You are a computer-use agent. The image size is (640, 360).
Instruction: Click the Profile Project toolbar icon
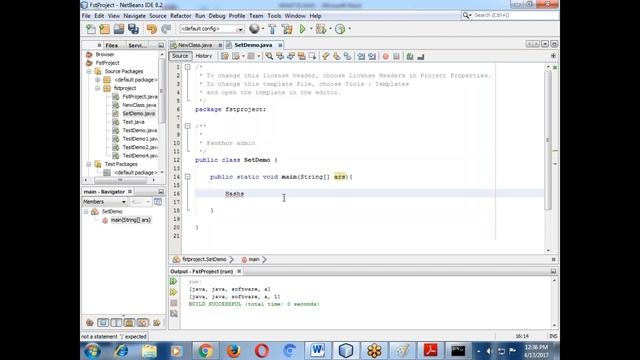[x=340, y=29]
